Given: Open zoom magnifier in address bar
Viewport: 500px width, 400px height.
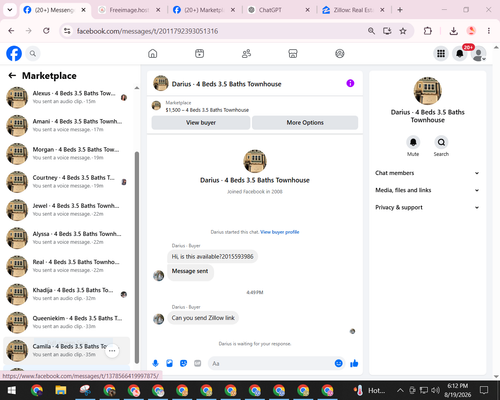Looking at the screenshot, I should (371, 31).
